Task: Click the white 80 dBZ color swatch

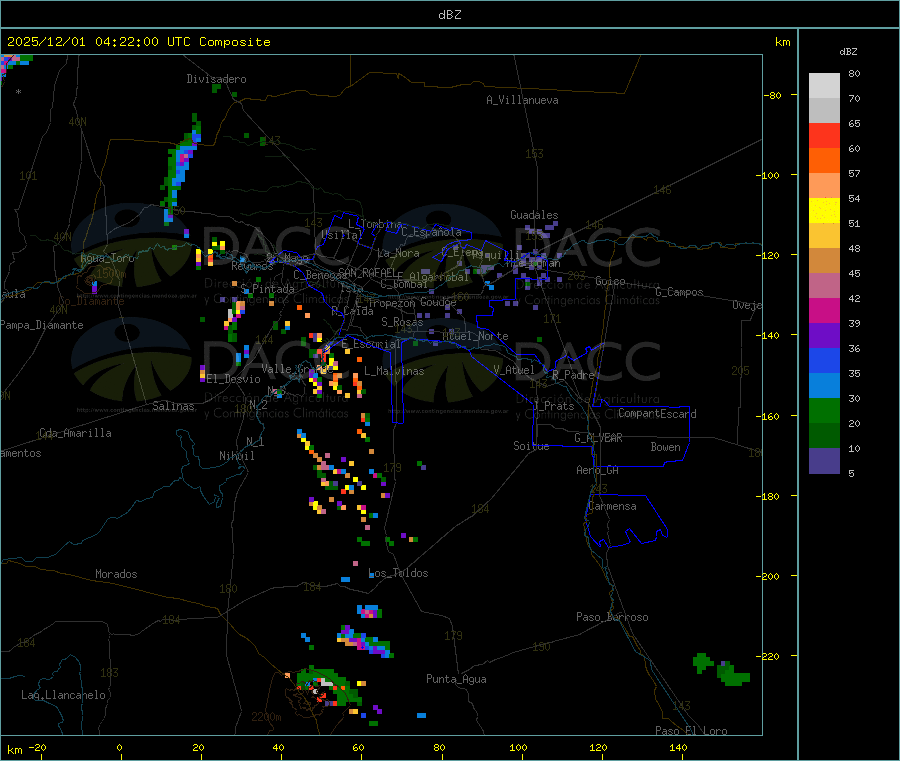Action: coord(824,86)
